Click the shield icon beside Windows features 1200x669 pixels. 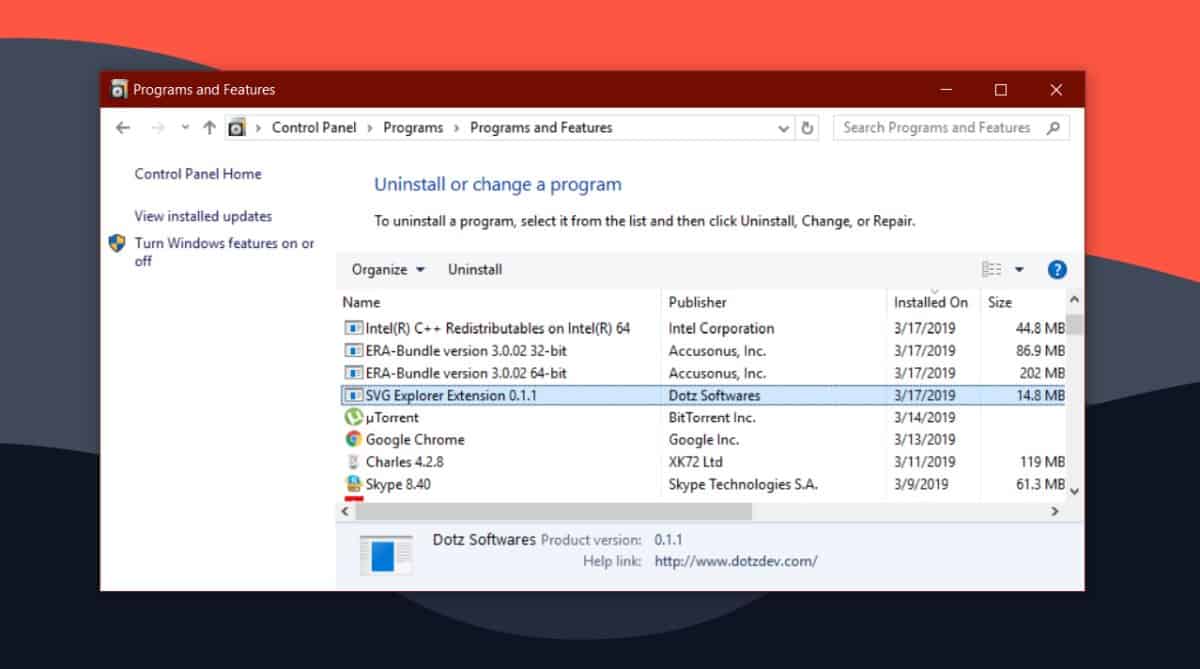[x=117, y=243]
